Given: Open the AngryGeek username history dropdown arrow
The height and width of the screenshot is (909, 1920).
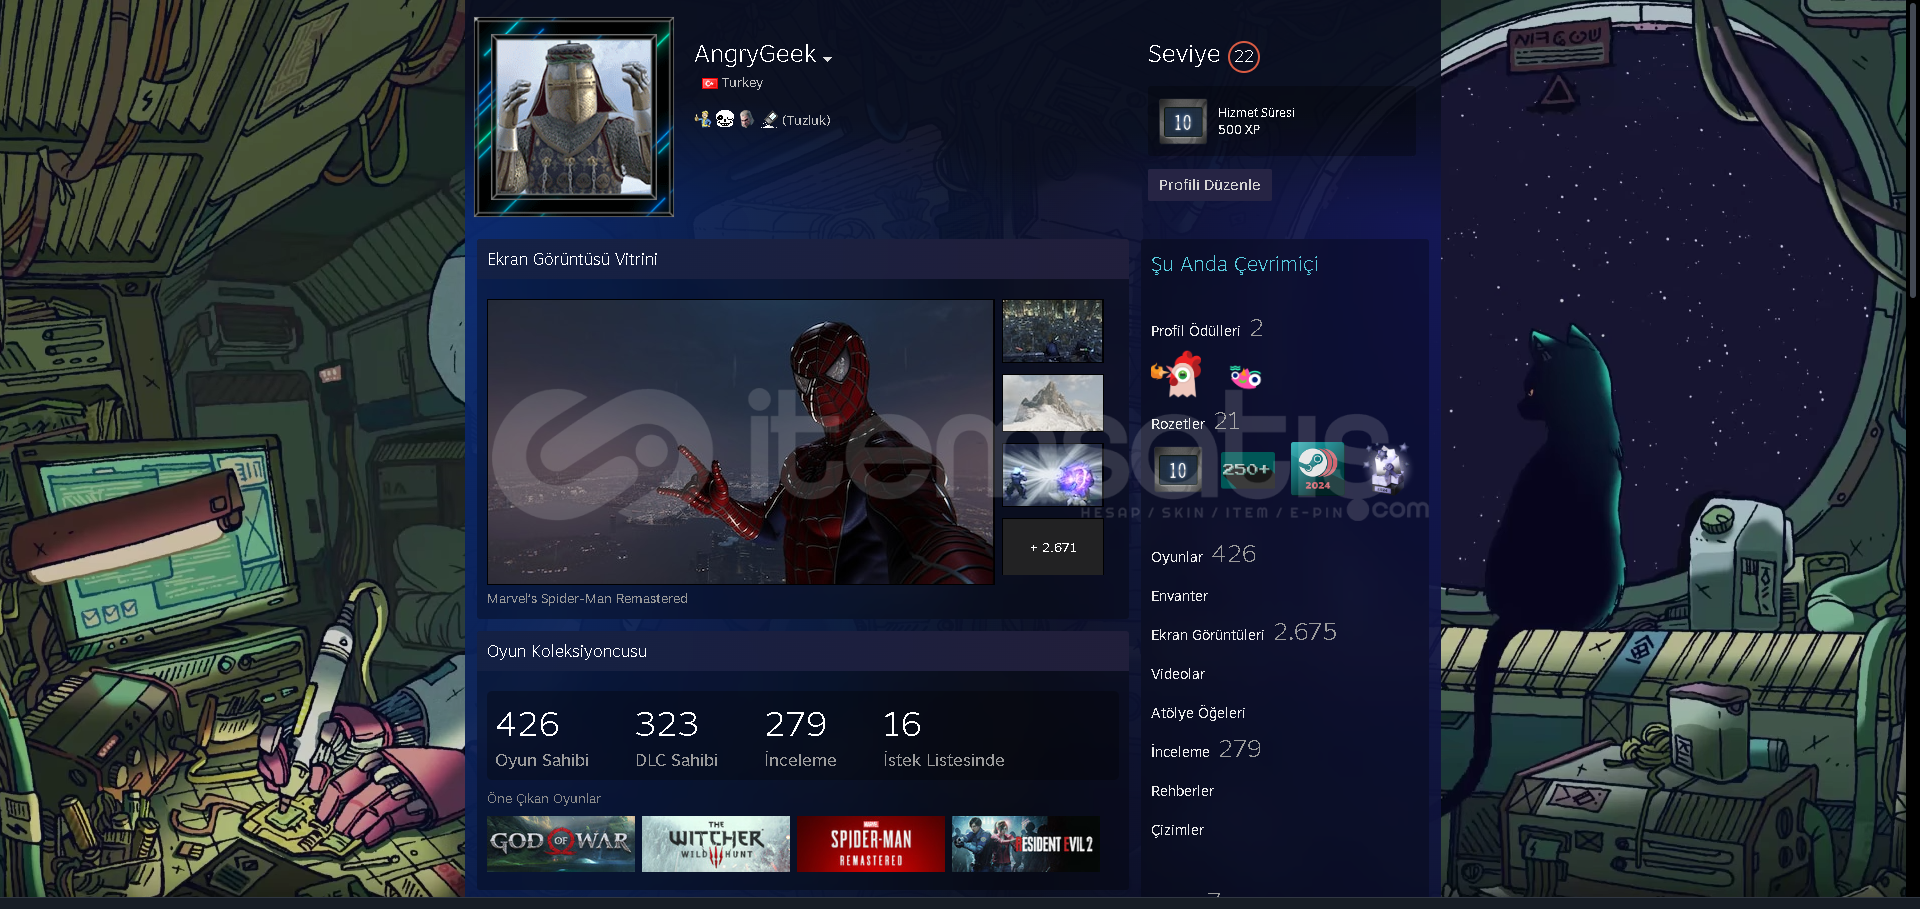Looking at the screenshot, I should (x=827, y=60).
